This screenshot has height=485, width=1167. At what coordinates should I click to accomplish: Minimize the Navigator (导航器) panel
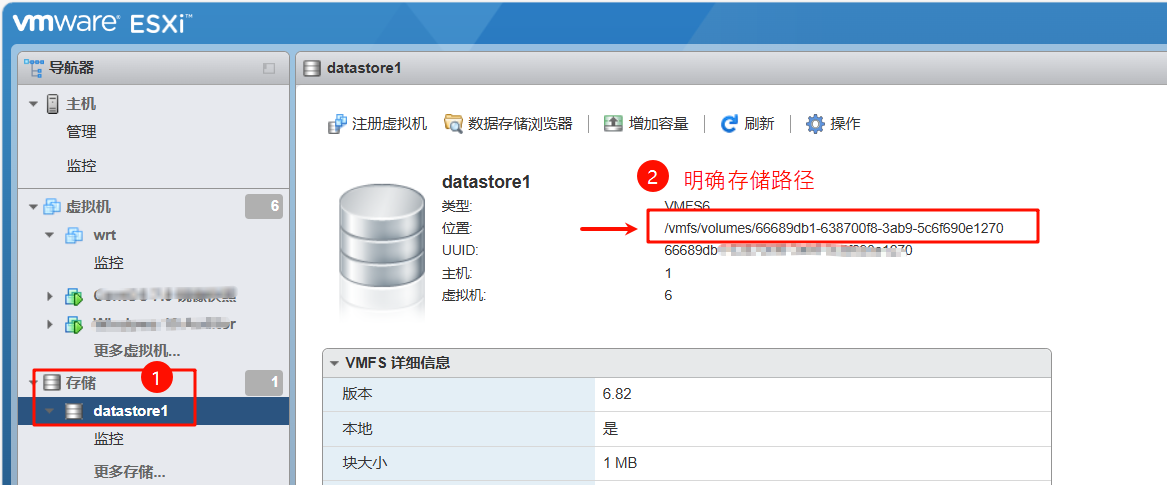point(269,69)
